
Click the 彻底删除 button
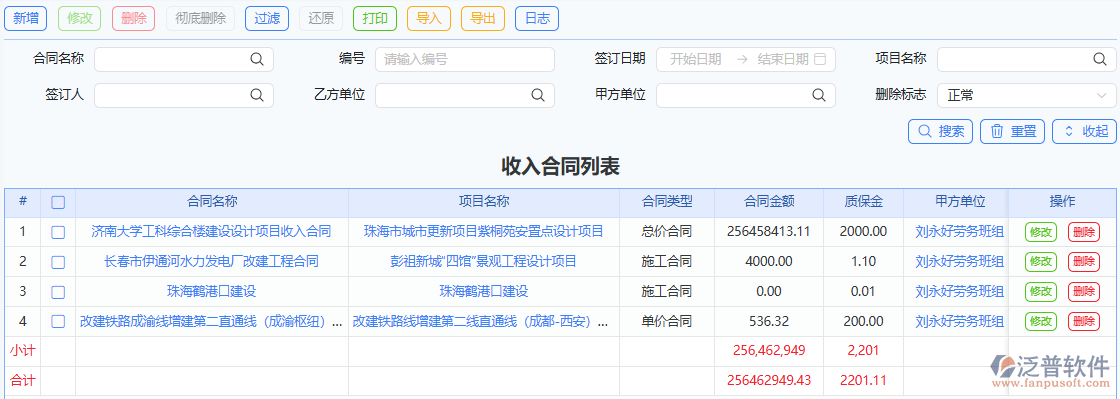(200, 19)
